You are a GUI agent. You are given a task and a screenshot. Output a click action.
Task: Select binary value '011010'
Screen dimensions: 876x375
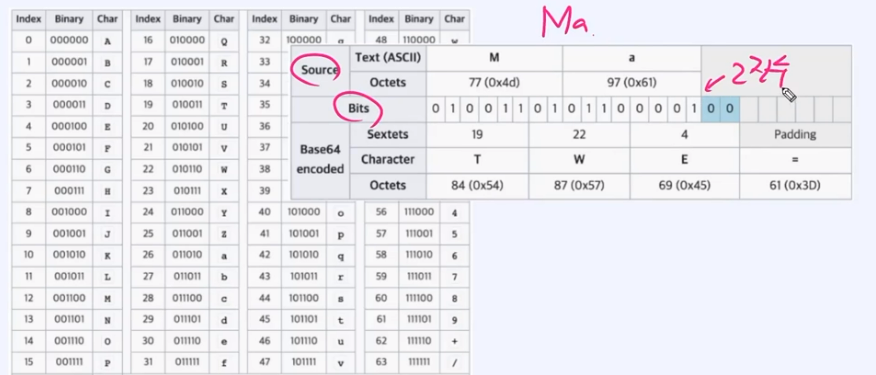(x=187, y=255)
